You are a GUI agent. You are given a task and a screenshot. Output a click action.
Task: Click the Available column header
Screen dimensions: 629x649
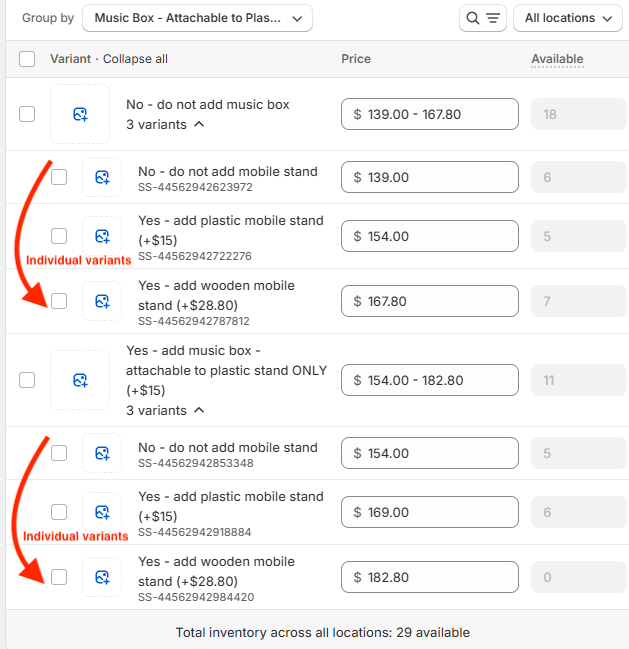557,59
